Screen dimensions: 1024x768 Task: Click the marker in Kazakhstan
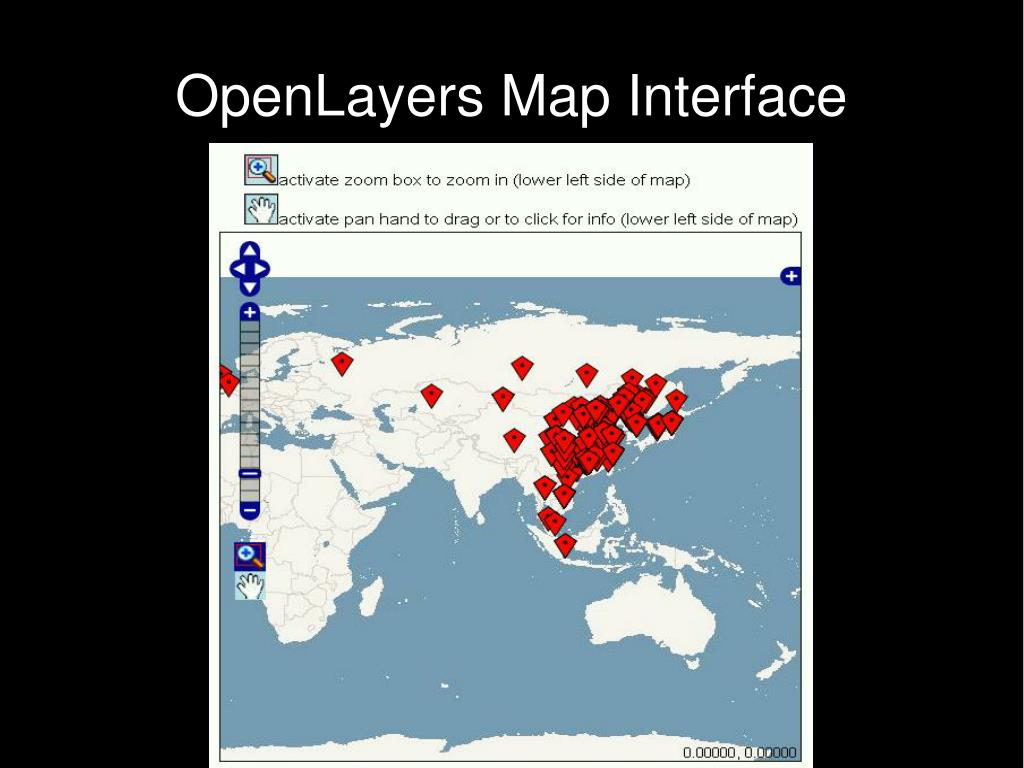432,395
